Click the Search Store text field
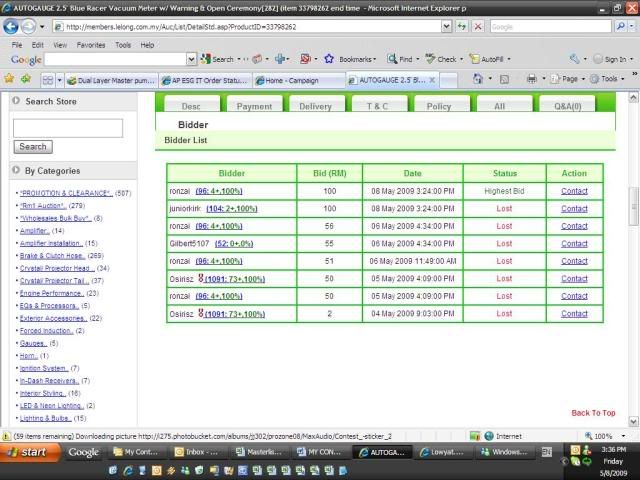This screenshot has width=640, height=480. pos(68,128)
